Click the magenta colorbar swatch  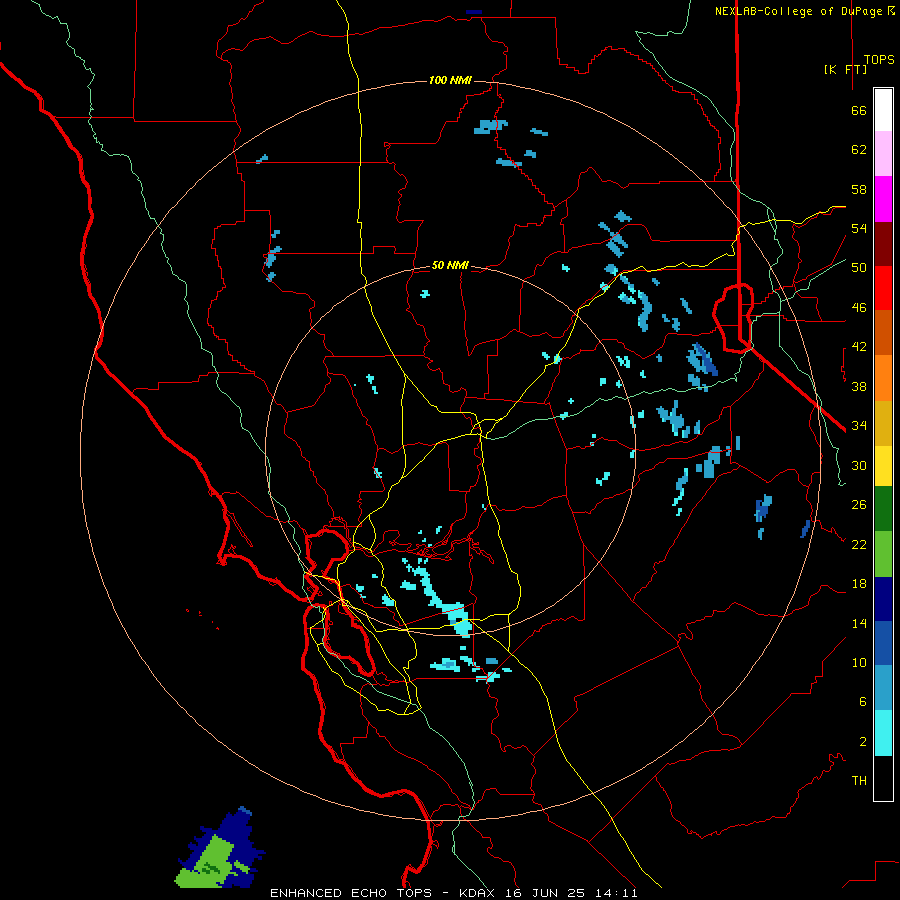coord(883,199)
